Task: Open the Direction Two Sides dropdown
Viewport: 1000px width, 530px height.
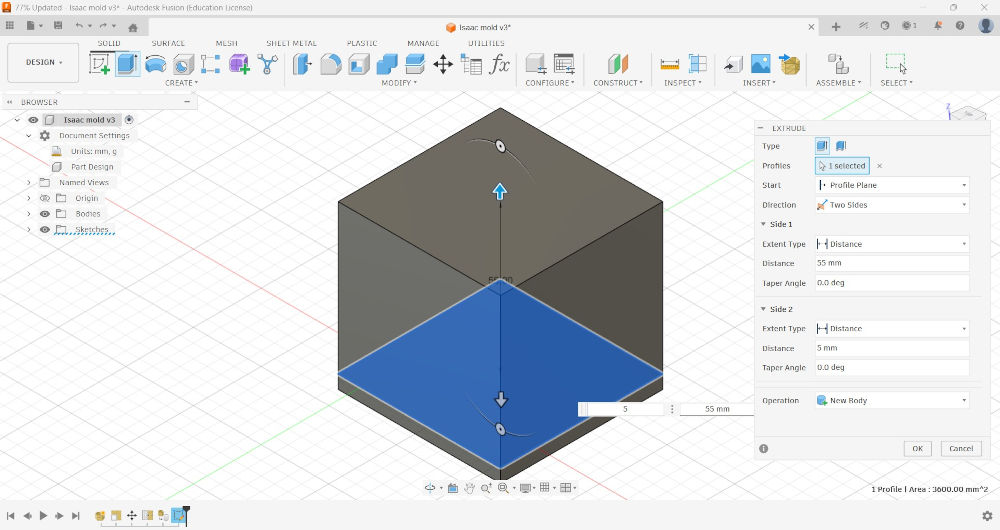Action: (892, 205)
